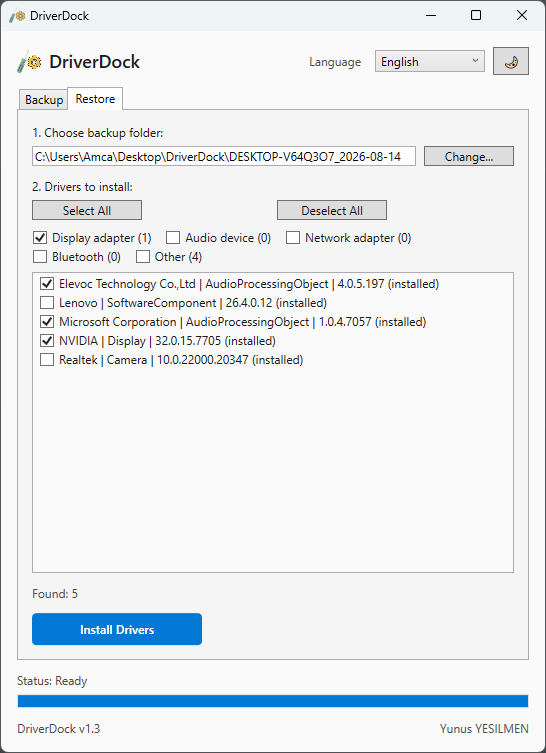Deselect the NVIDIA Display driver checkbox
The height and width of the screenshot is (753, 546).
click(x=47, y=341)
